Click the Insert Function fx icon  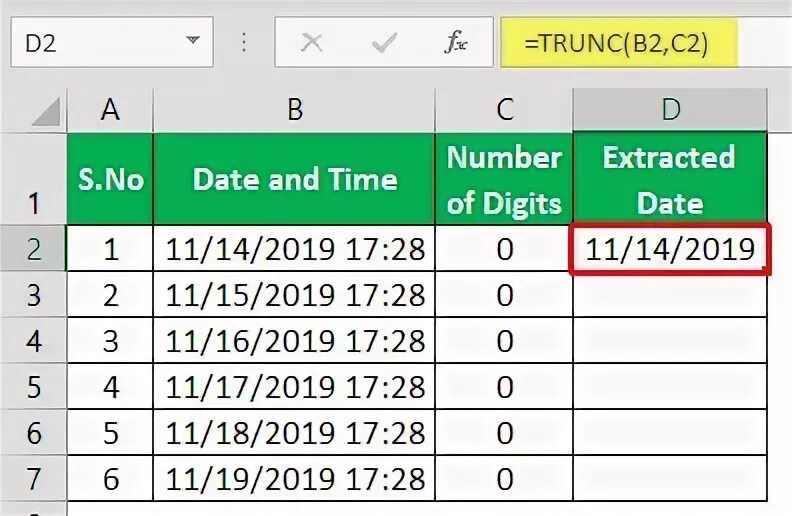[x=456, y=43]
